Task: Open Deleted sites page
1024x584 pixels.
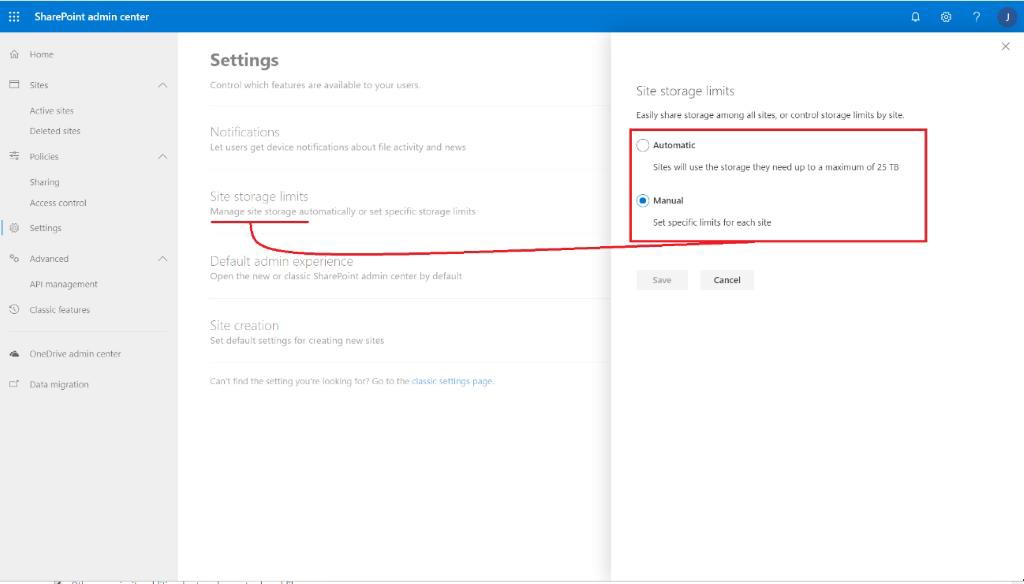Action: click(x=55, y=131)
